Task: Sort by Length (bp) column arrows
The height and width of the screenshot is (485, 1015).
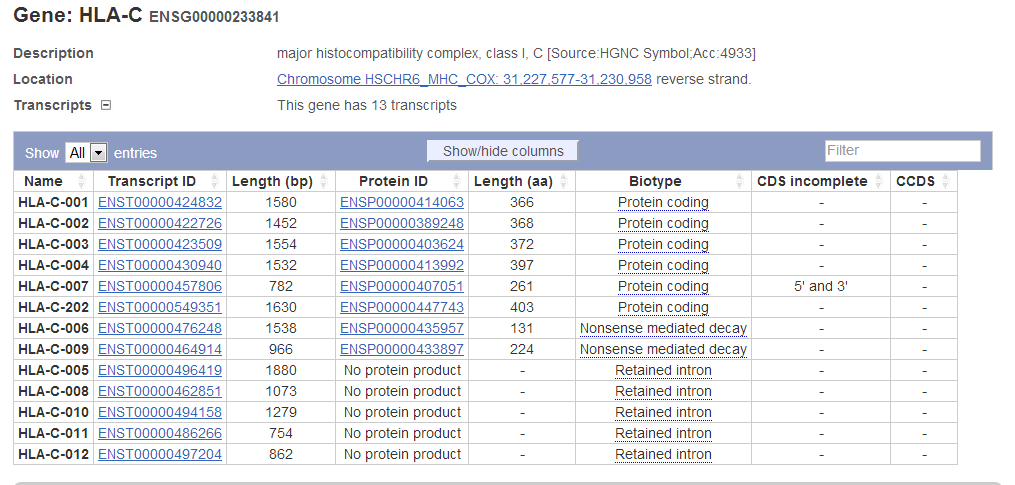Action: (324, 182)
